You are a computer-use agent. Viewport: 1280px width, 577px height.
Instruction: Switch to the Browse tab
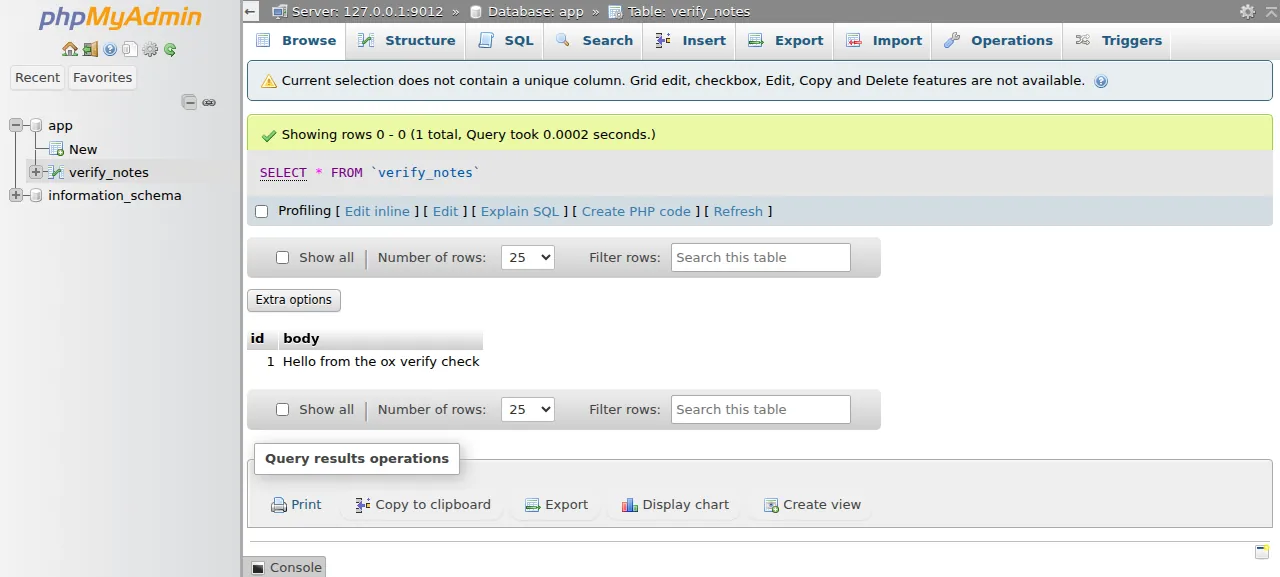[x=296, y=41]
